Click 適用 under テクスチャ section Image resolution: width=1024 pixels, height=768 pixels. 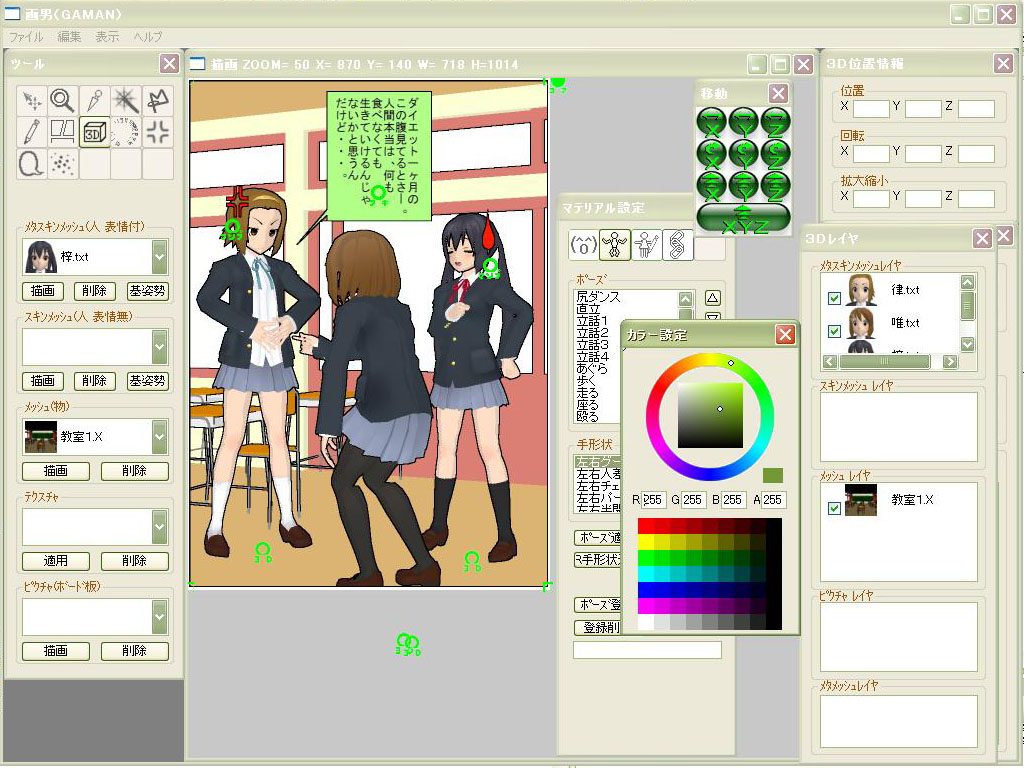pyautogui.click(x=56, y=561)
